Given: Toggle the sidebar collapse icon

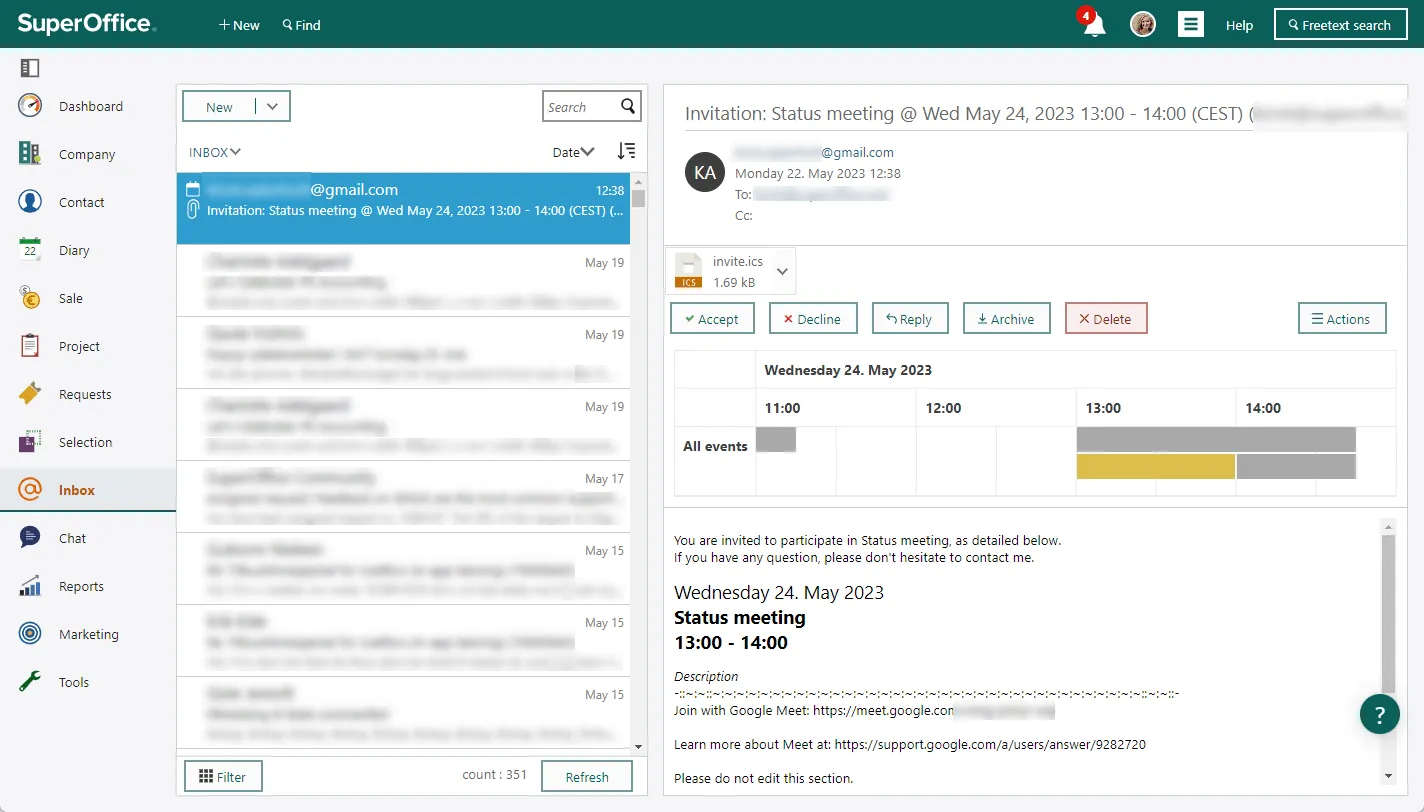Looking at the screenshot, I should (x=29, y=68).
